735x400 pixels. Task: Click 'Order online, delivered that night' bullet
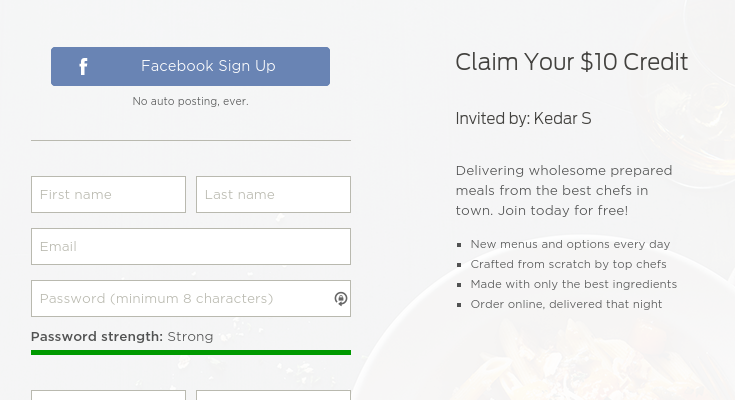pos(566,304)
